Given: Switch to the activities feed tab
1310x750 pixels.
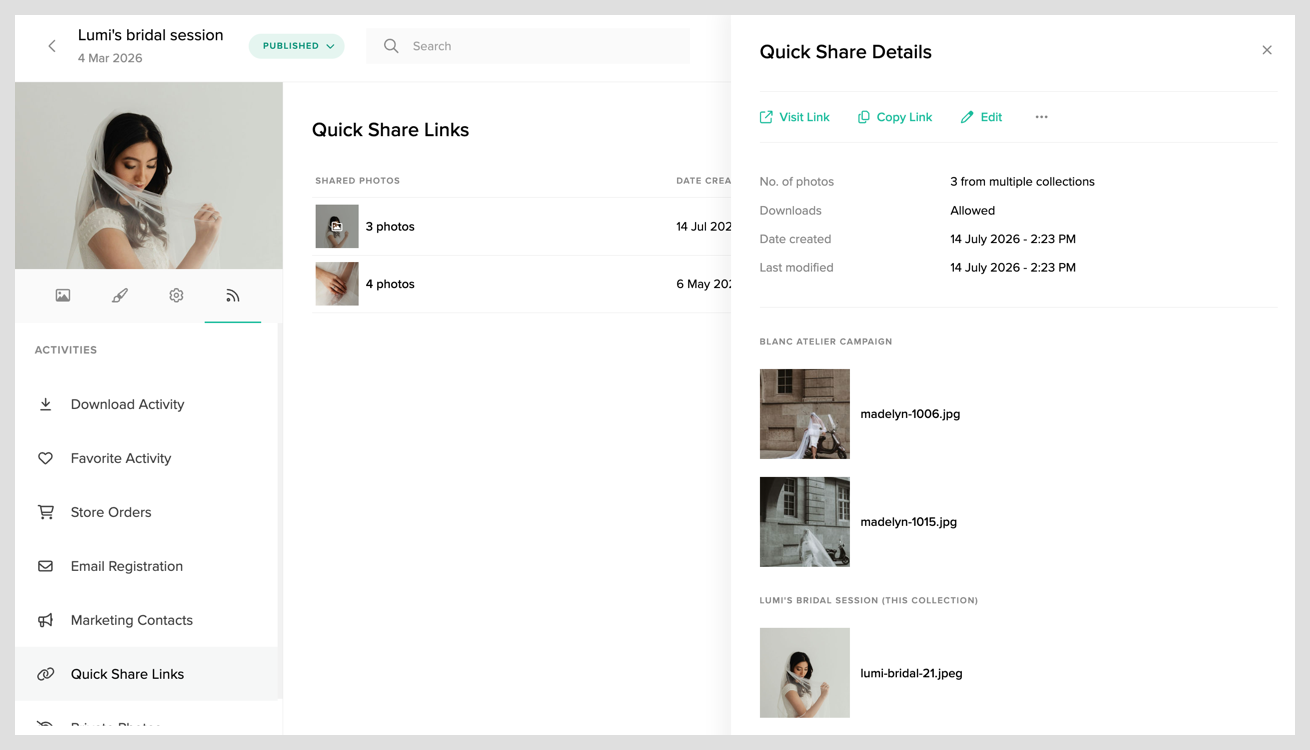Looking at the screenshot, I should [x=233, y=296].
